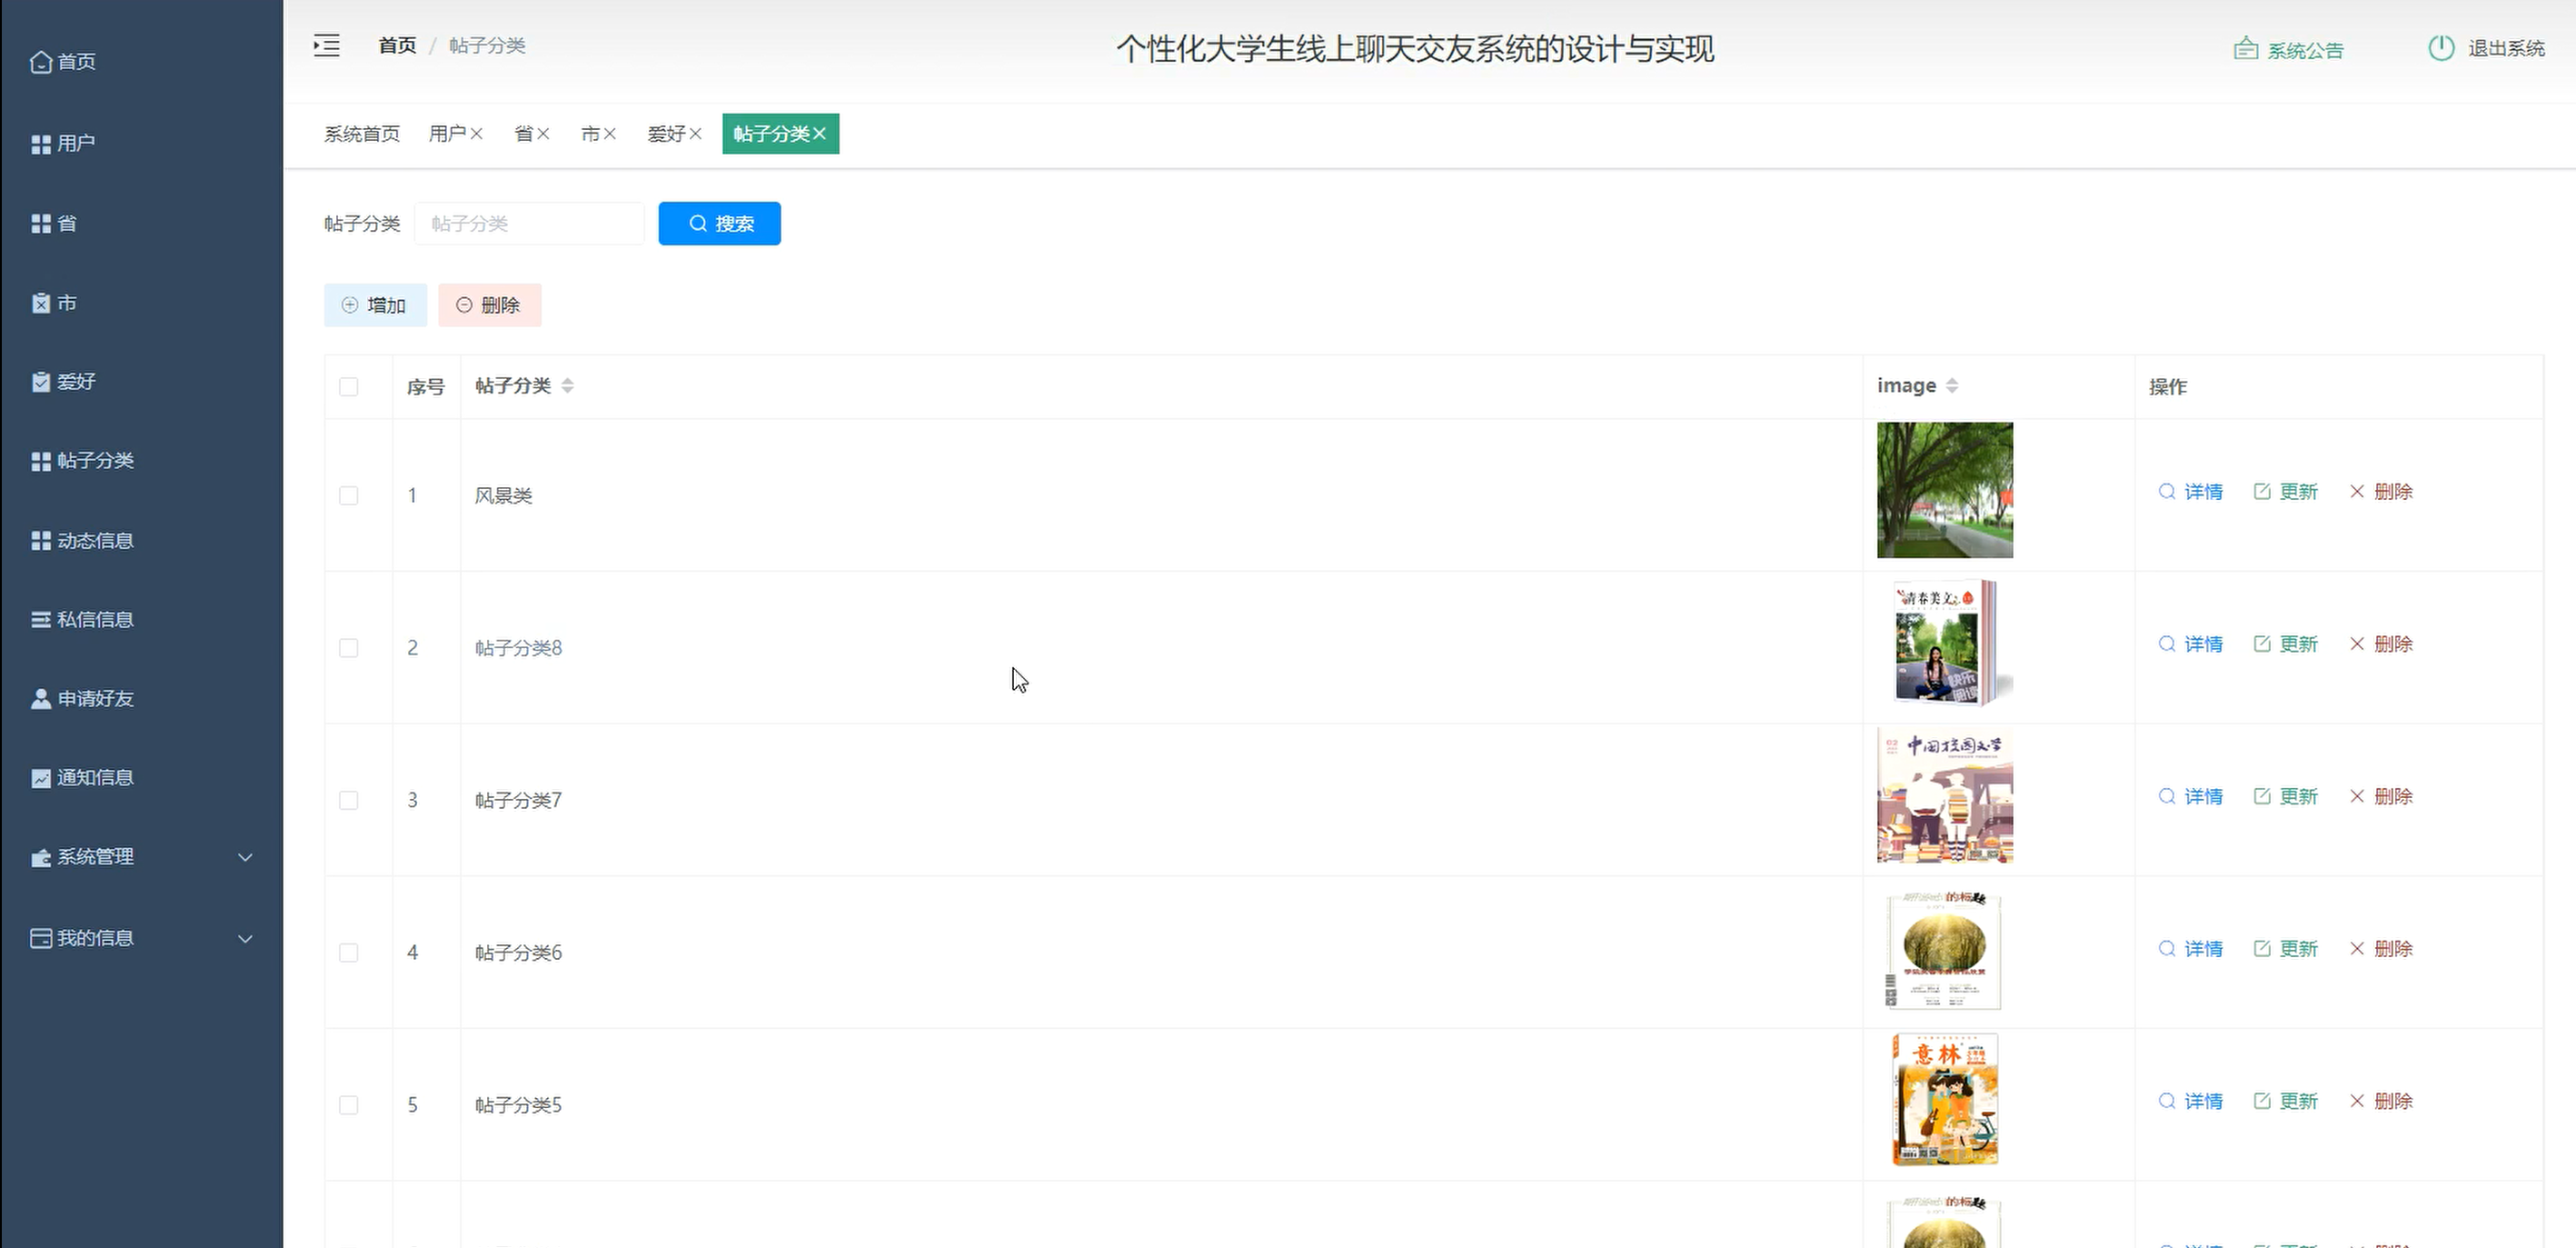Switch to the 省 tab
Screen dimensions: 2576x1248
[x=523, y=134]
